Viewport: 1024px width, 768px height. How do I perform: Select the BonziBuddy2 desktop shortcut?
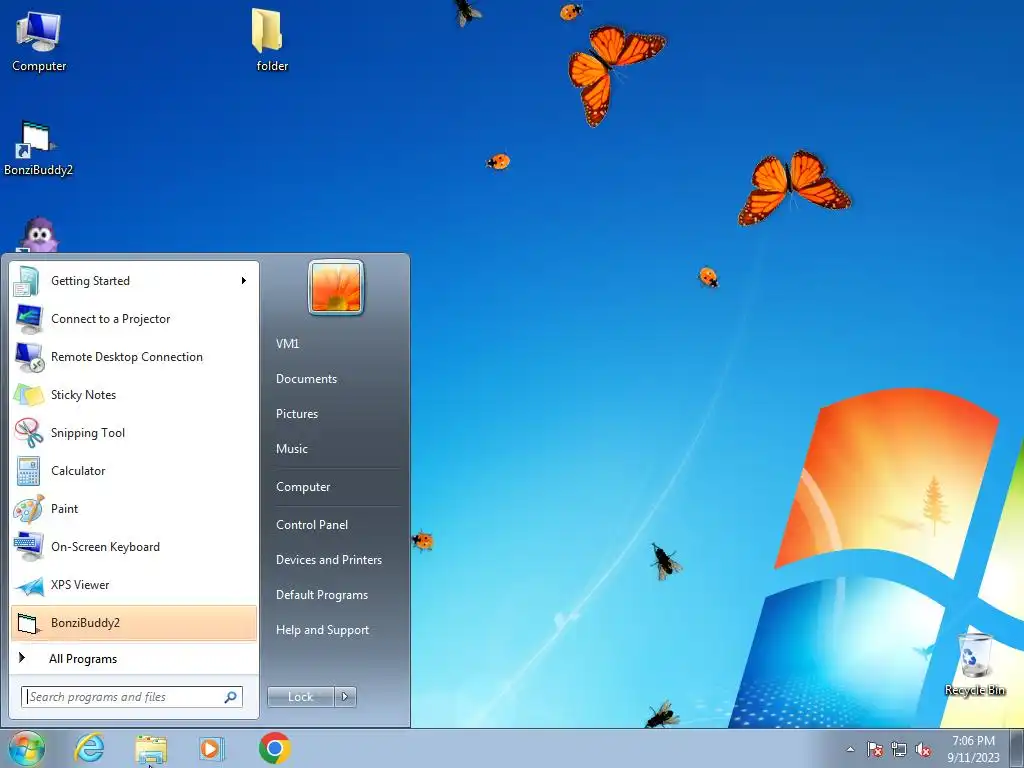(38, 149)
